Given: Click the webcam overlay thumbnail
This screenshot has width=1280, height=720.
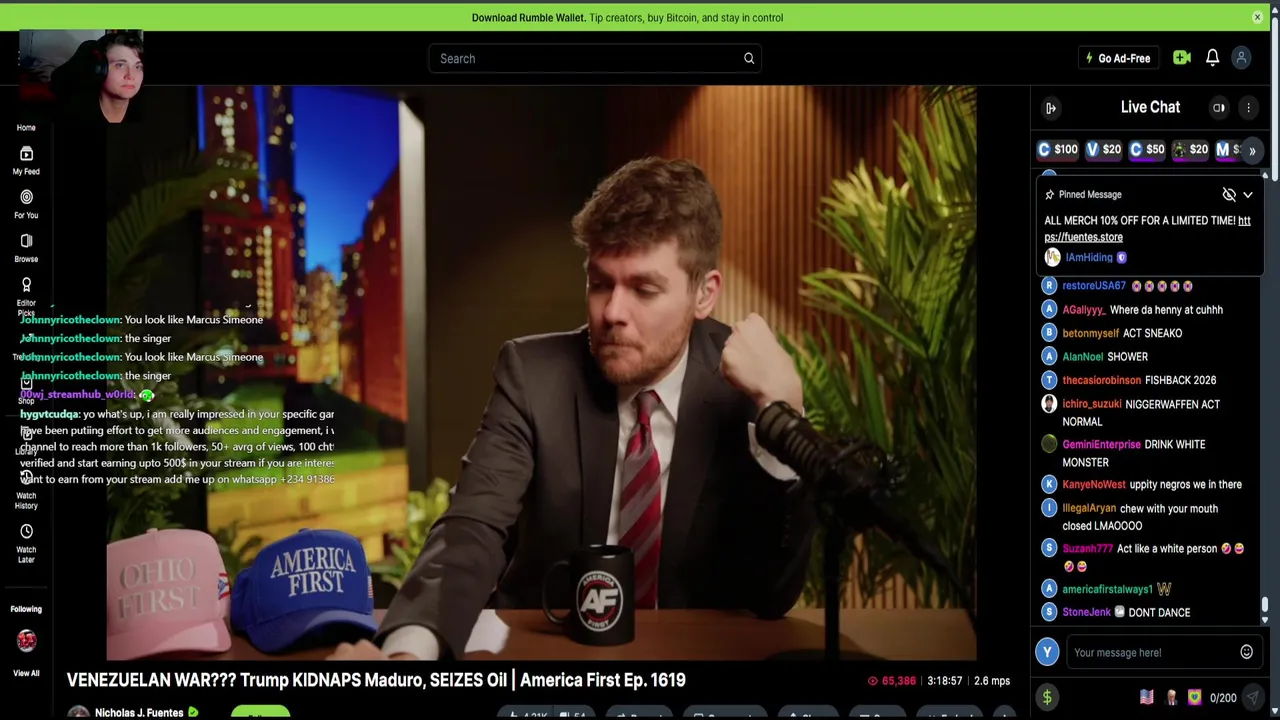Looking at the screenshot, I should 80,76.
